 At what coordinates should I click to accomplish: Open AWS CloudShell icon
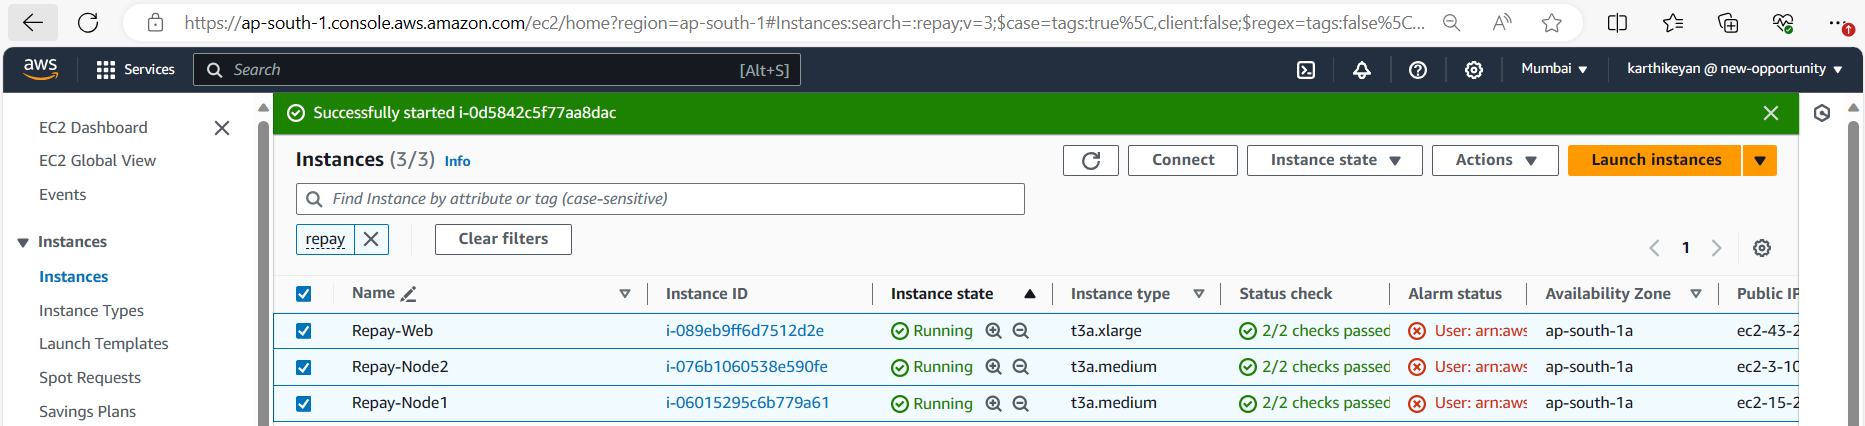pos(1306,70)
